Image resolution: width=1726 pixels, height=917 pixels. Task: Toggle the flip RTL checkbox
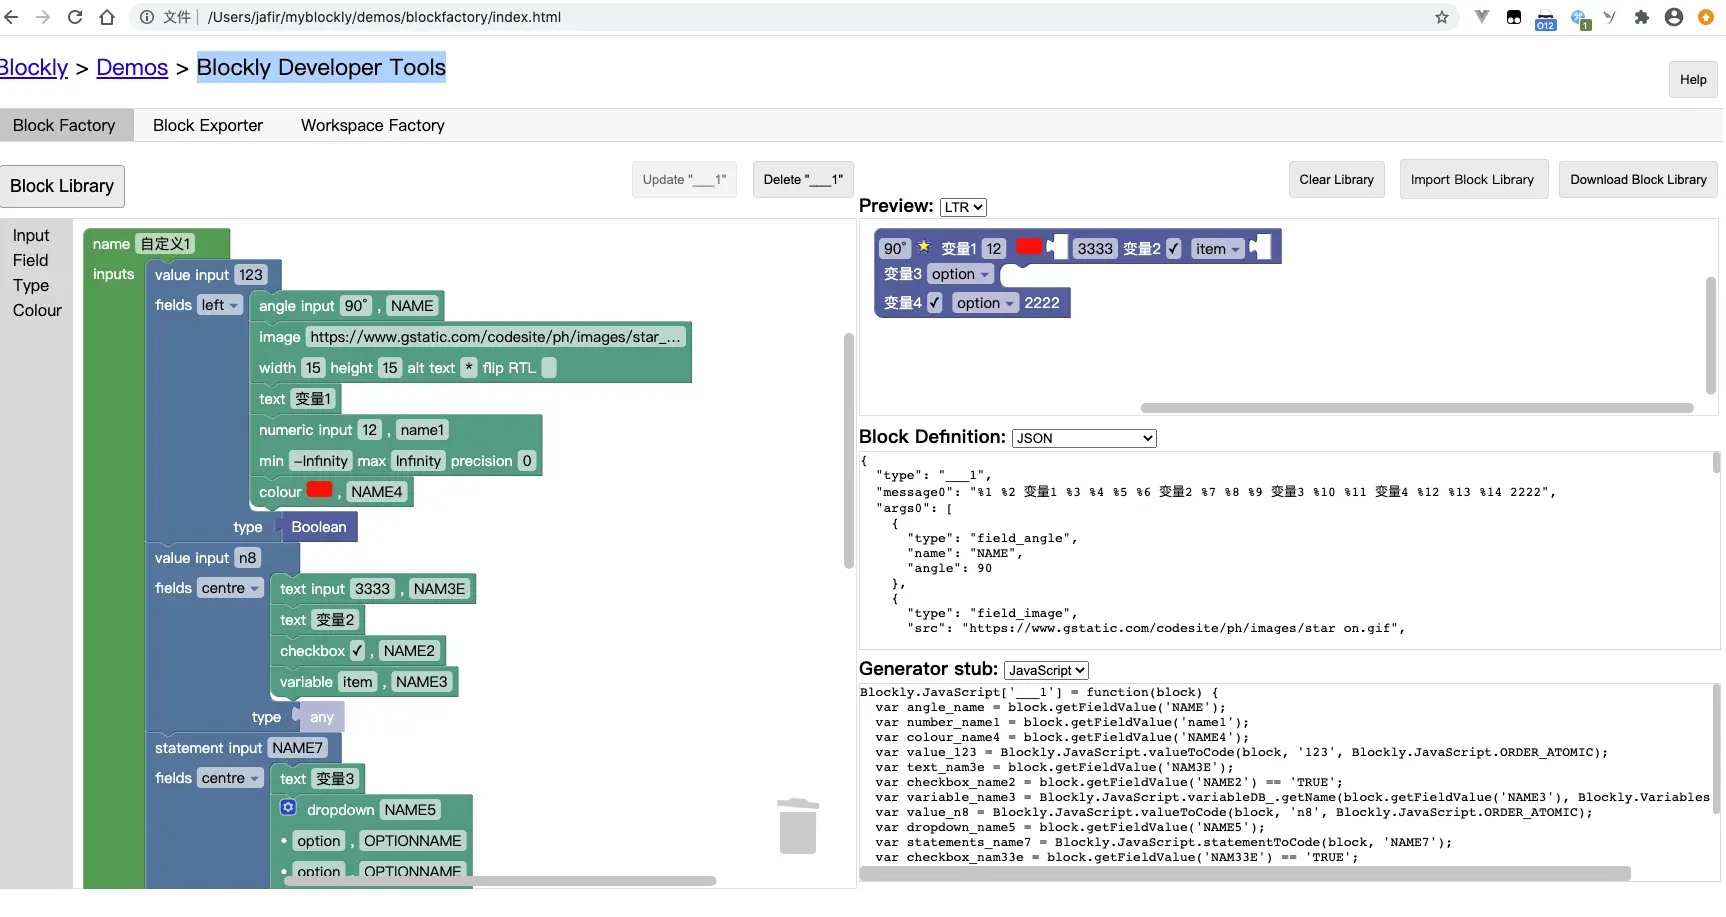pos(549,368)
